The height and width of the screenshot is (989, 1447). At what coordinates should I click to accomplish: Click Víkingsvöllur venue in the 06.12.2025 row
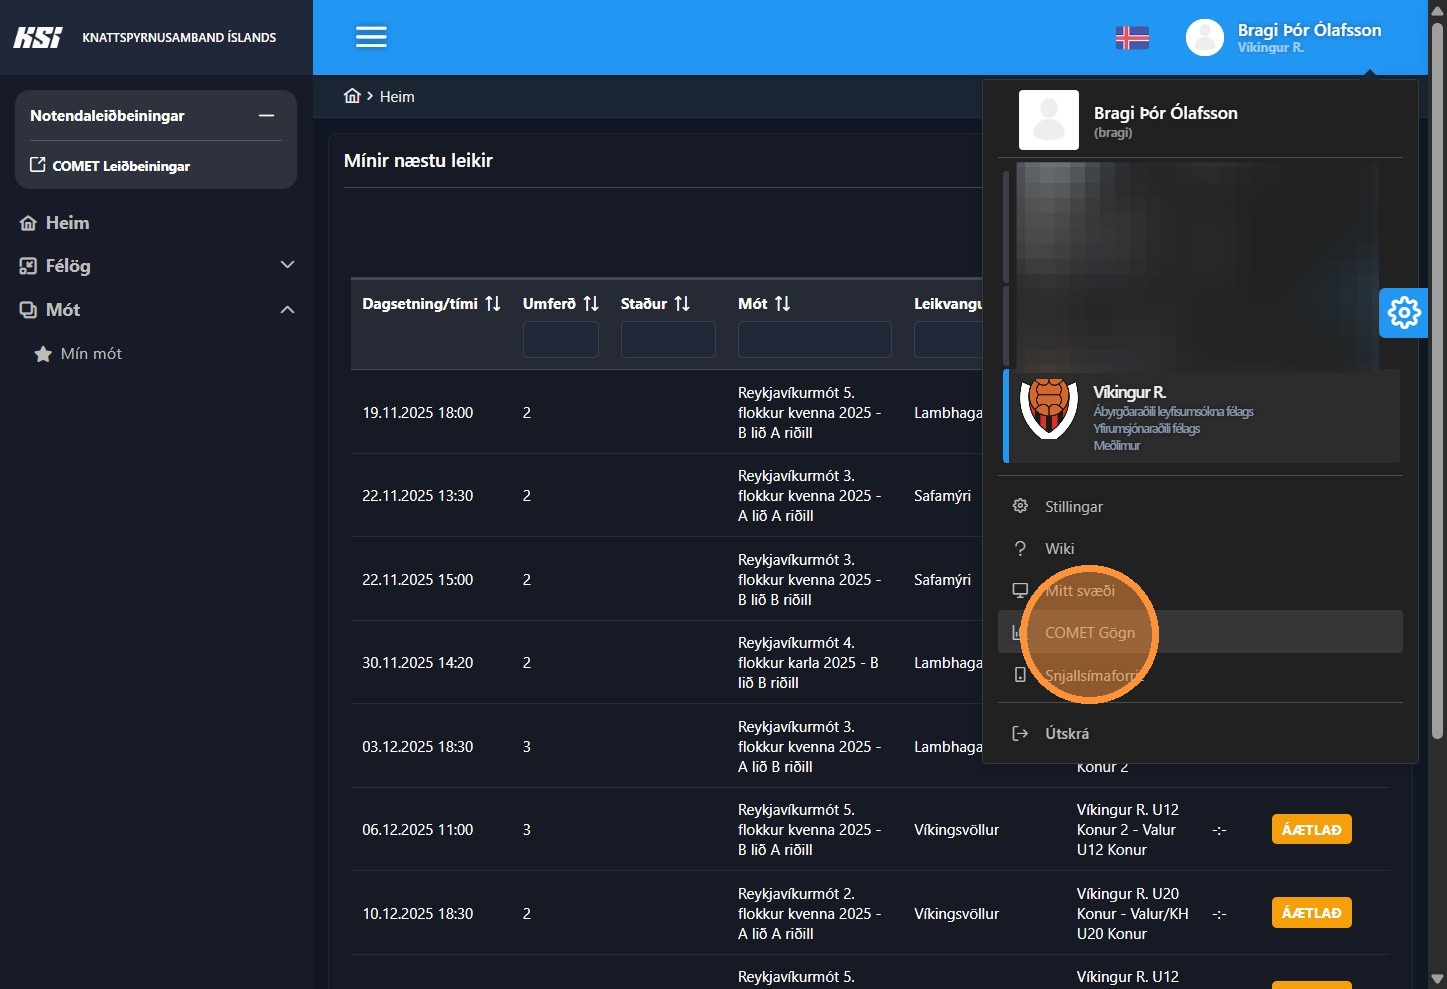coord(956,829)
